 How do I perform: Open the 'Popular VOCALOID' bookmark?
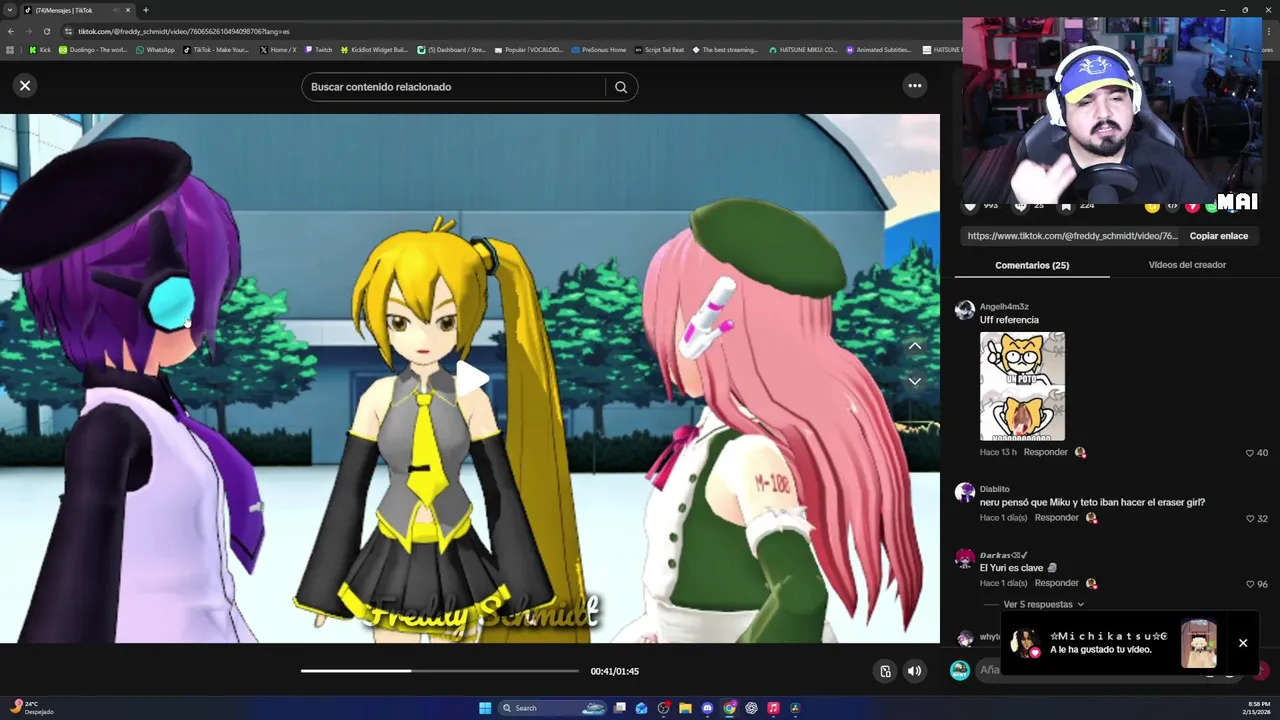coord(529,49)
